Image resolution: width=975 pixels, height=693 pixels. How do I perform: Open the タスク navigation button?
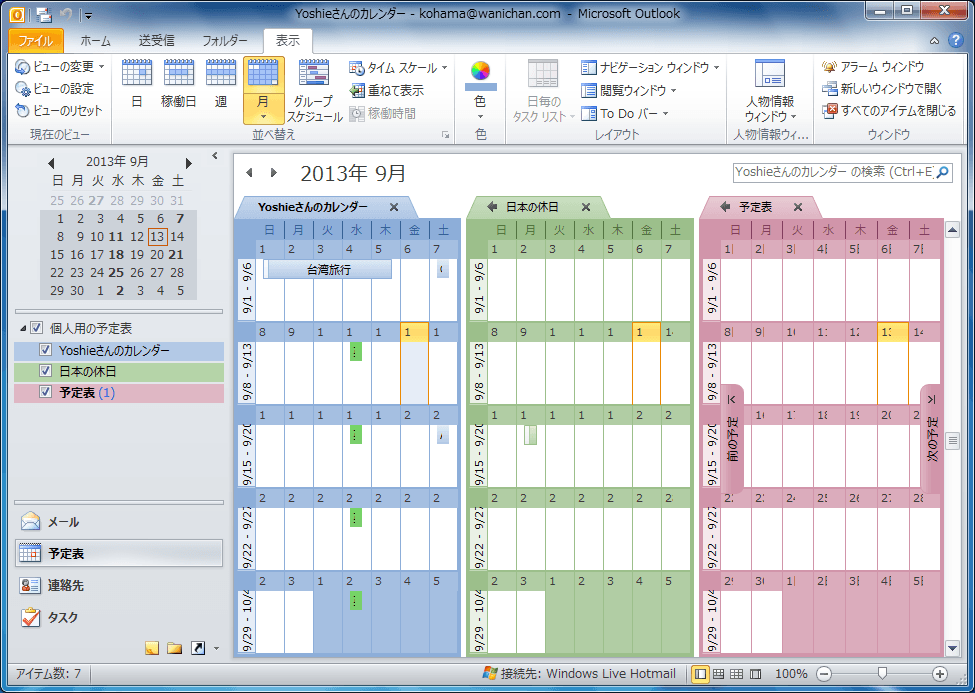coord(119,617)
